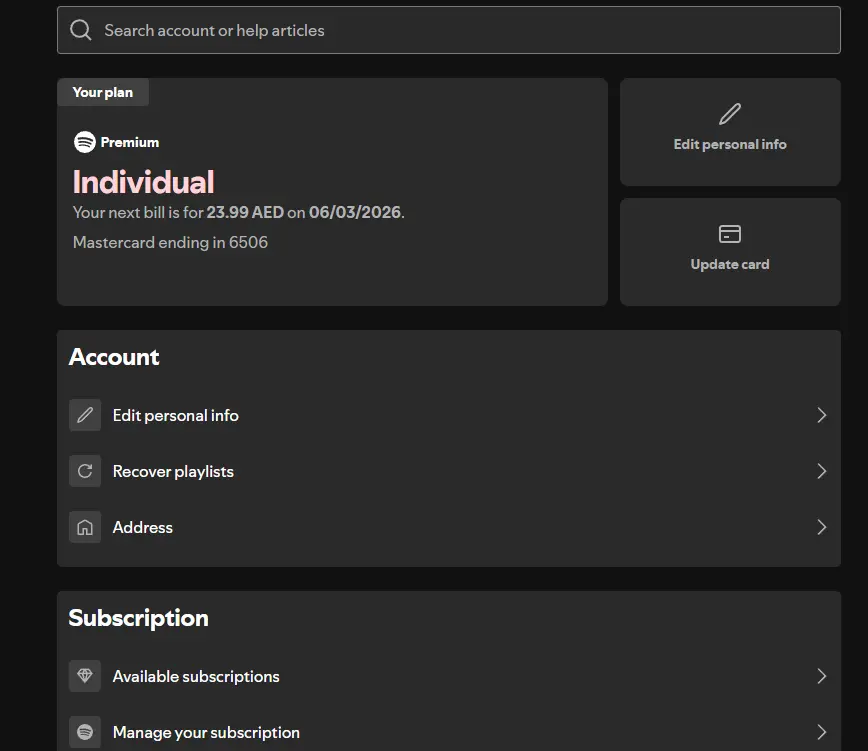Viewport: 868px width, 751px height.
Task: Click the search magnifier icon
Action: (81, 30)
